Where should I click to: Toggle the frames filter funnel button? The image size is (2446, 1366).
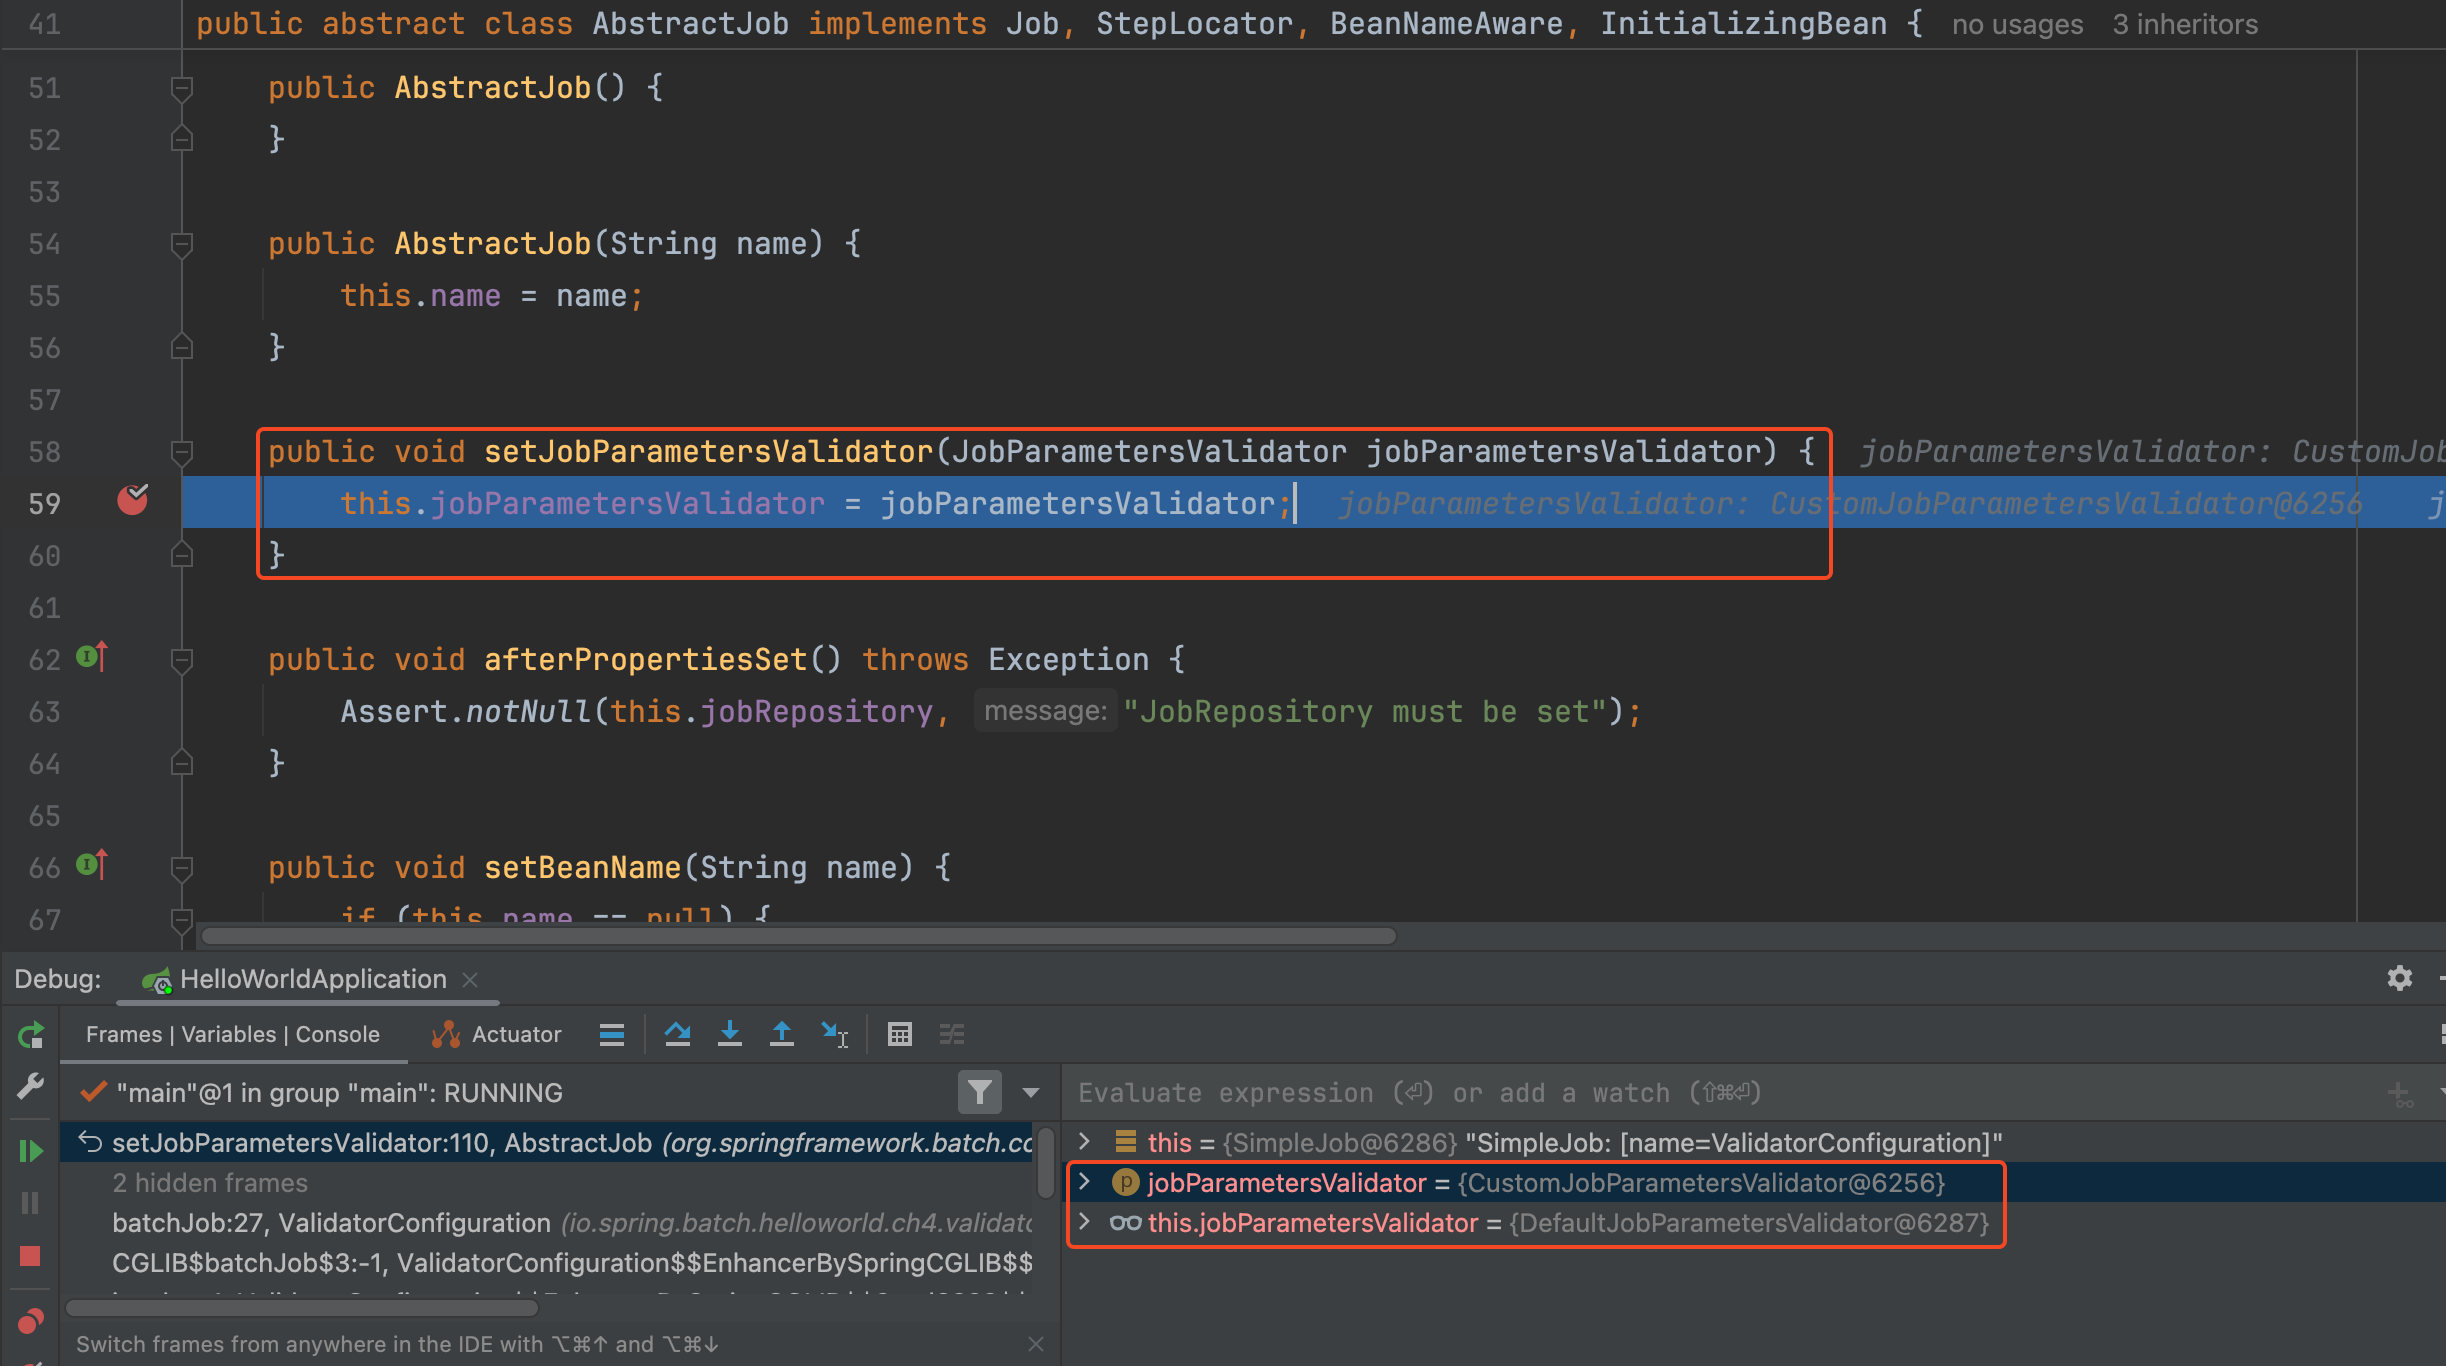979,1092
